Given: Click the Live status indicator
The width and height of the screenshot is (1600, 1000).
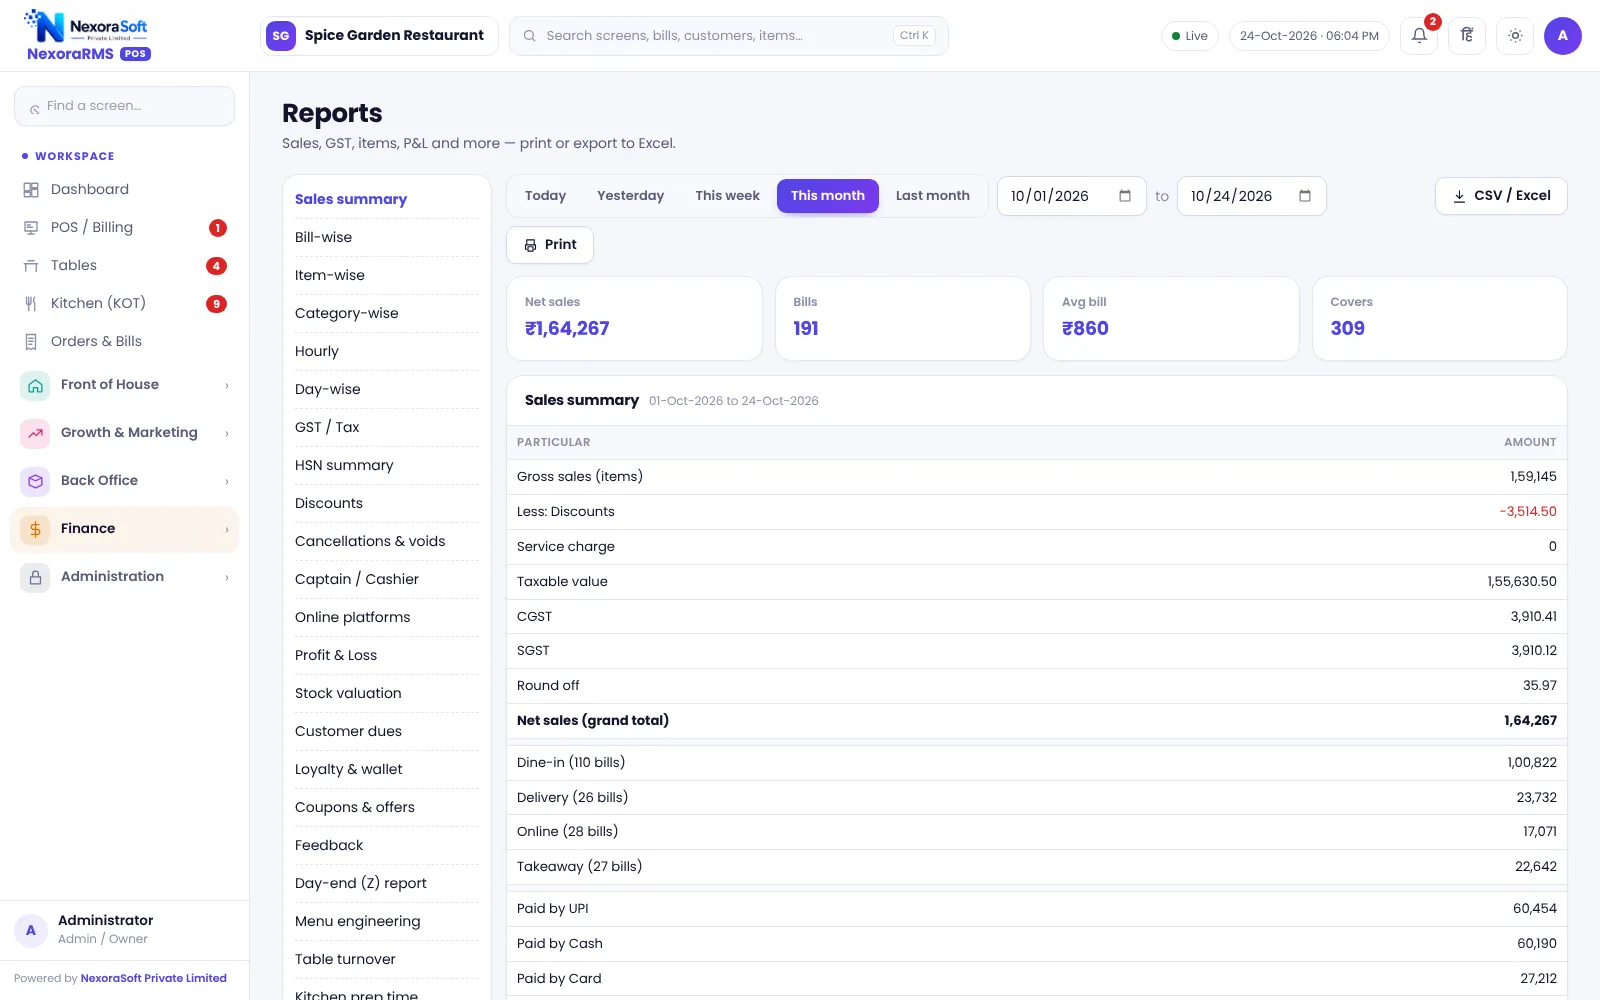Looking at the screenshot, I should pos(1190,36).
